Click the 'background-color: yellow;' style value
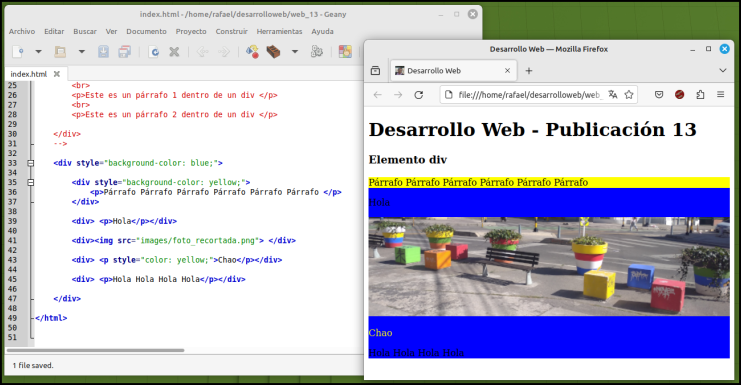 [x=184, y=182]
